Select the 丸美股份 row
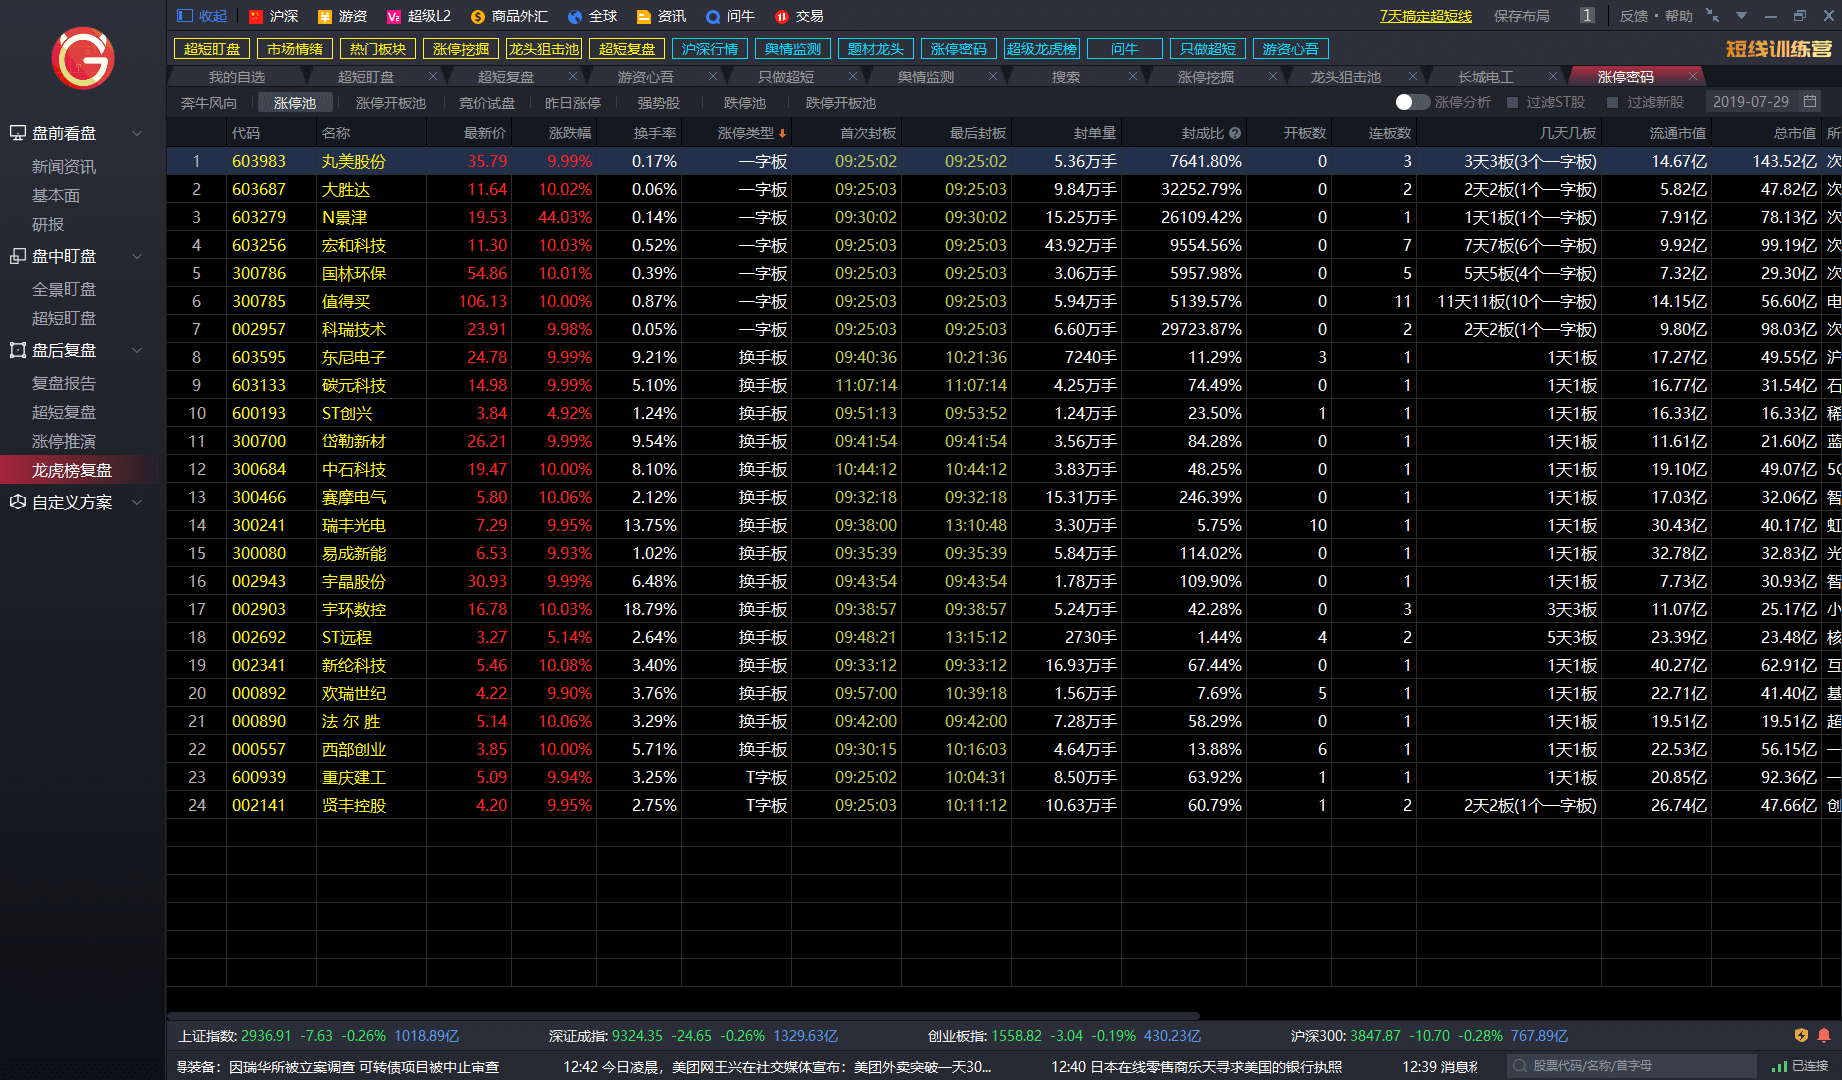The width and height of the screenshot is (1842, 1080). click(1003, 161)
